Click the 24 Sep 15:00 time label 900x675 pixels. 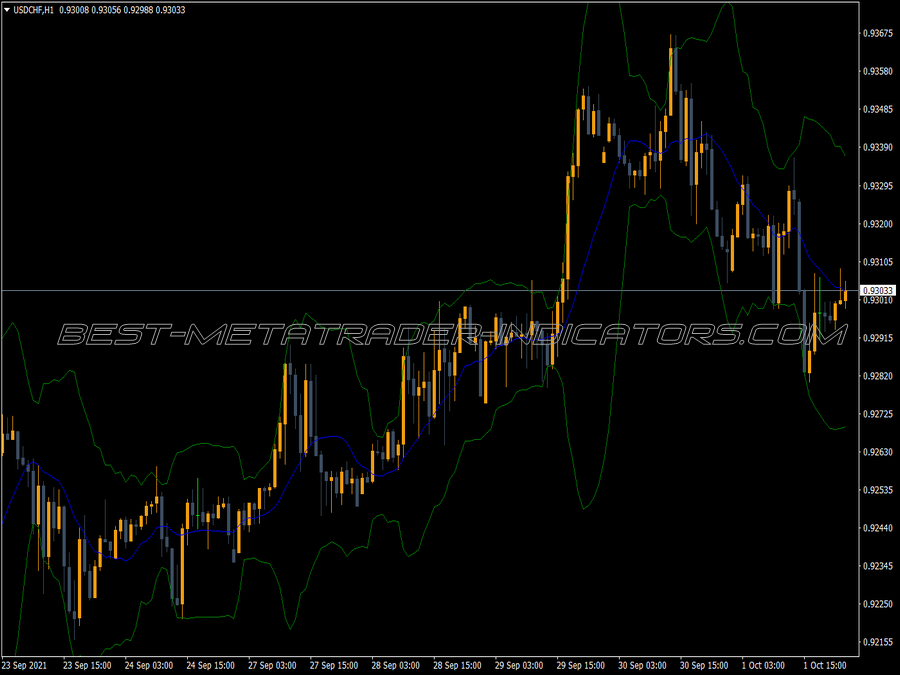coord(211,665)
